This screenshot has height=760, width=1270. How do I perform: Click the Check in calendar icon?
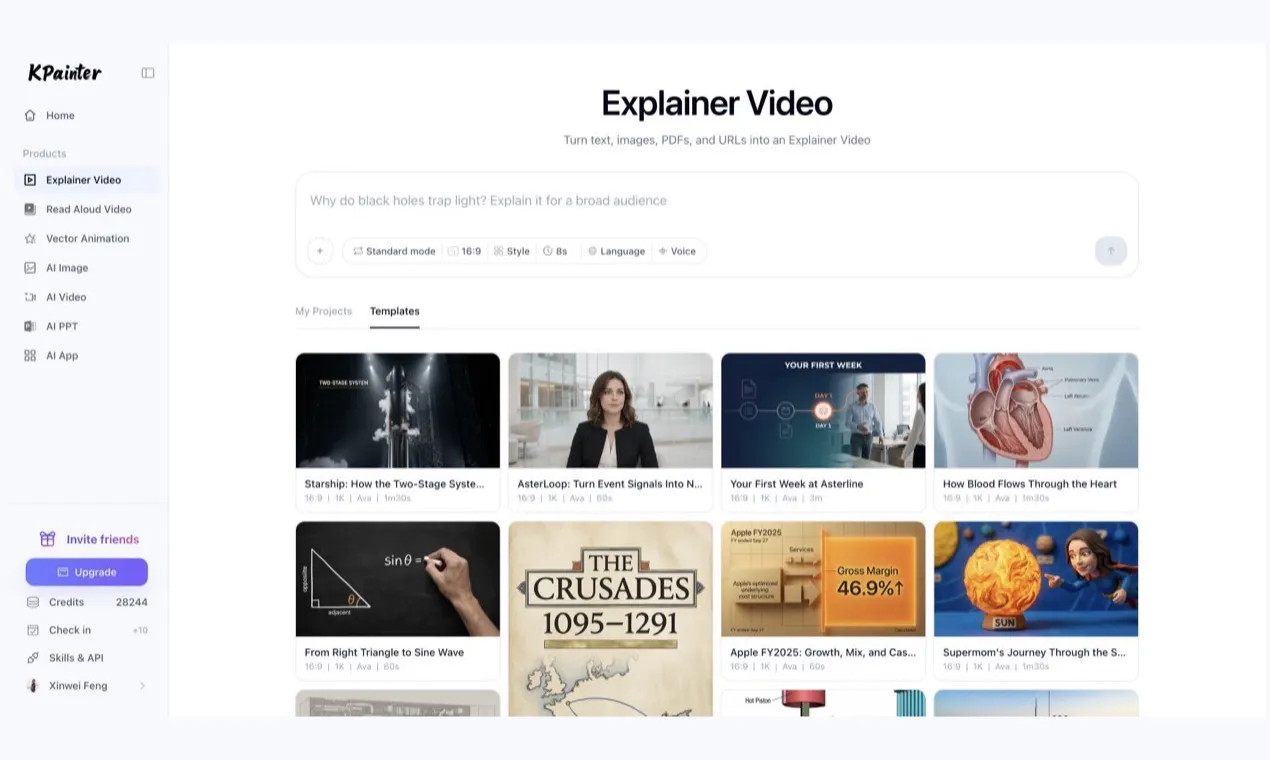(33, 630)
